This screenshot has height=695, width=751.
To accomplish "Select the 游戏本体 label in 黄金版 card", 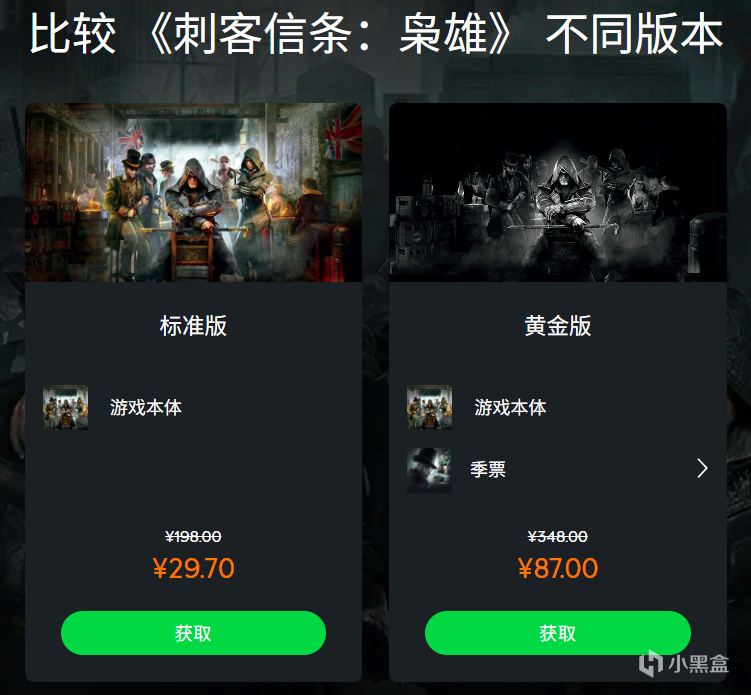I will coord(510,408).
